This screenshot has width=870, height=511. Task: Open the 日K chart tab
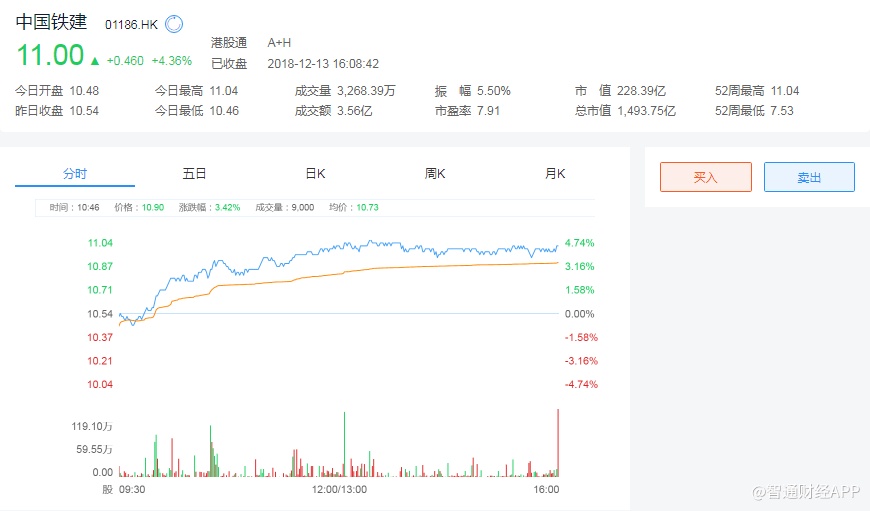[315, 174]
